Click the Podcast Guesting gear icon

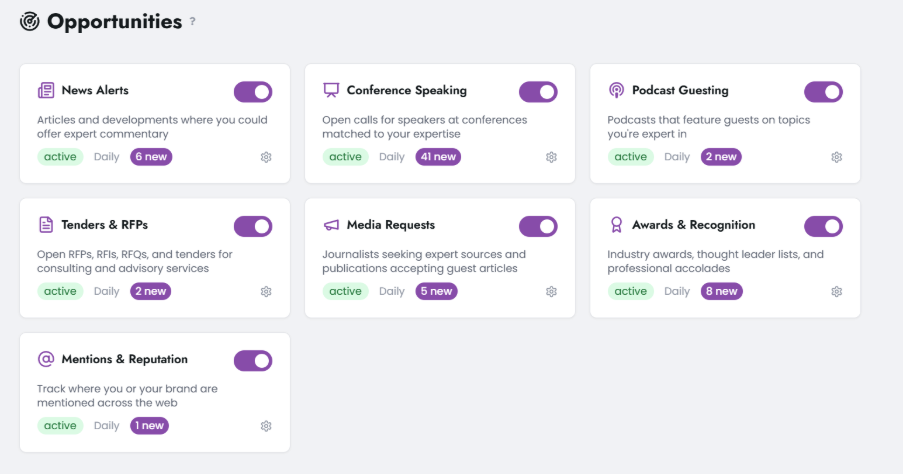(x=837, y=157)
